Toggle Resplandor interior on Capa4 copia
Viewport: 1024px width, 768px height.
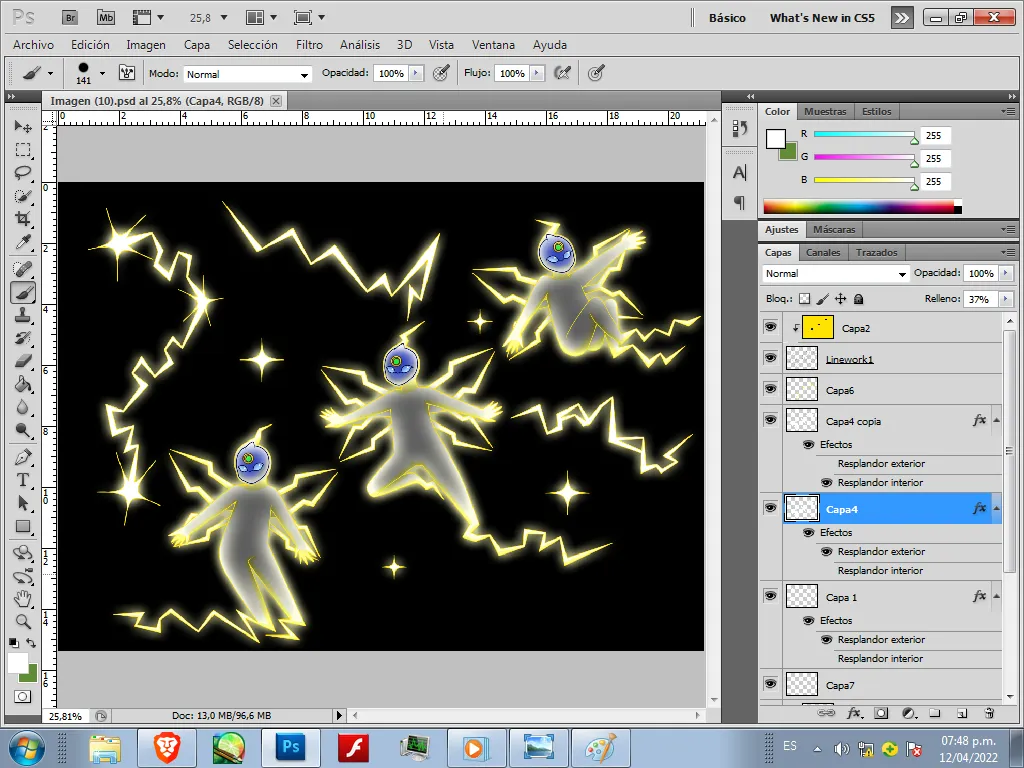point(826,483)
